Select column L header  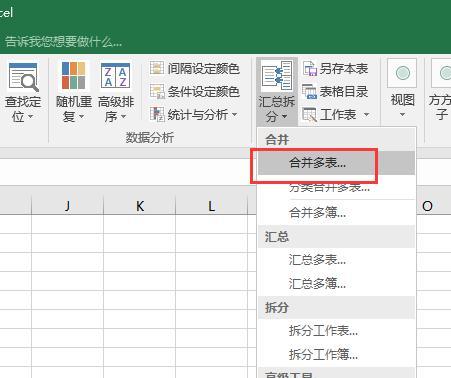[211, 206]
